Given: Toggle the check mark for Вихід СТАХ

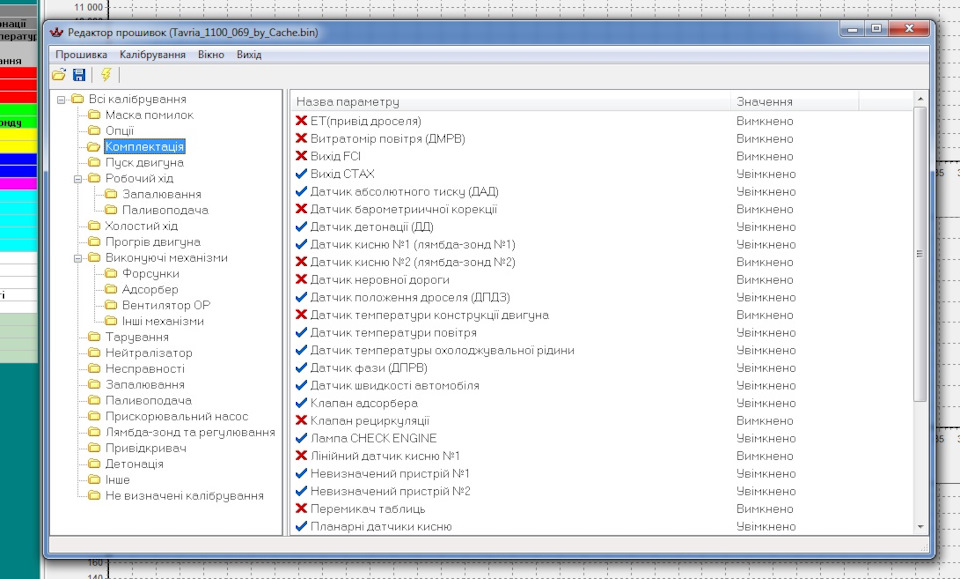Looking at the screenshot, I should click(301, 174).
